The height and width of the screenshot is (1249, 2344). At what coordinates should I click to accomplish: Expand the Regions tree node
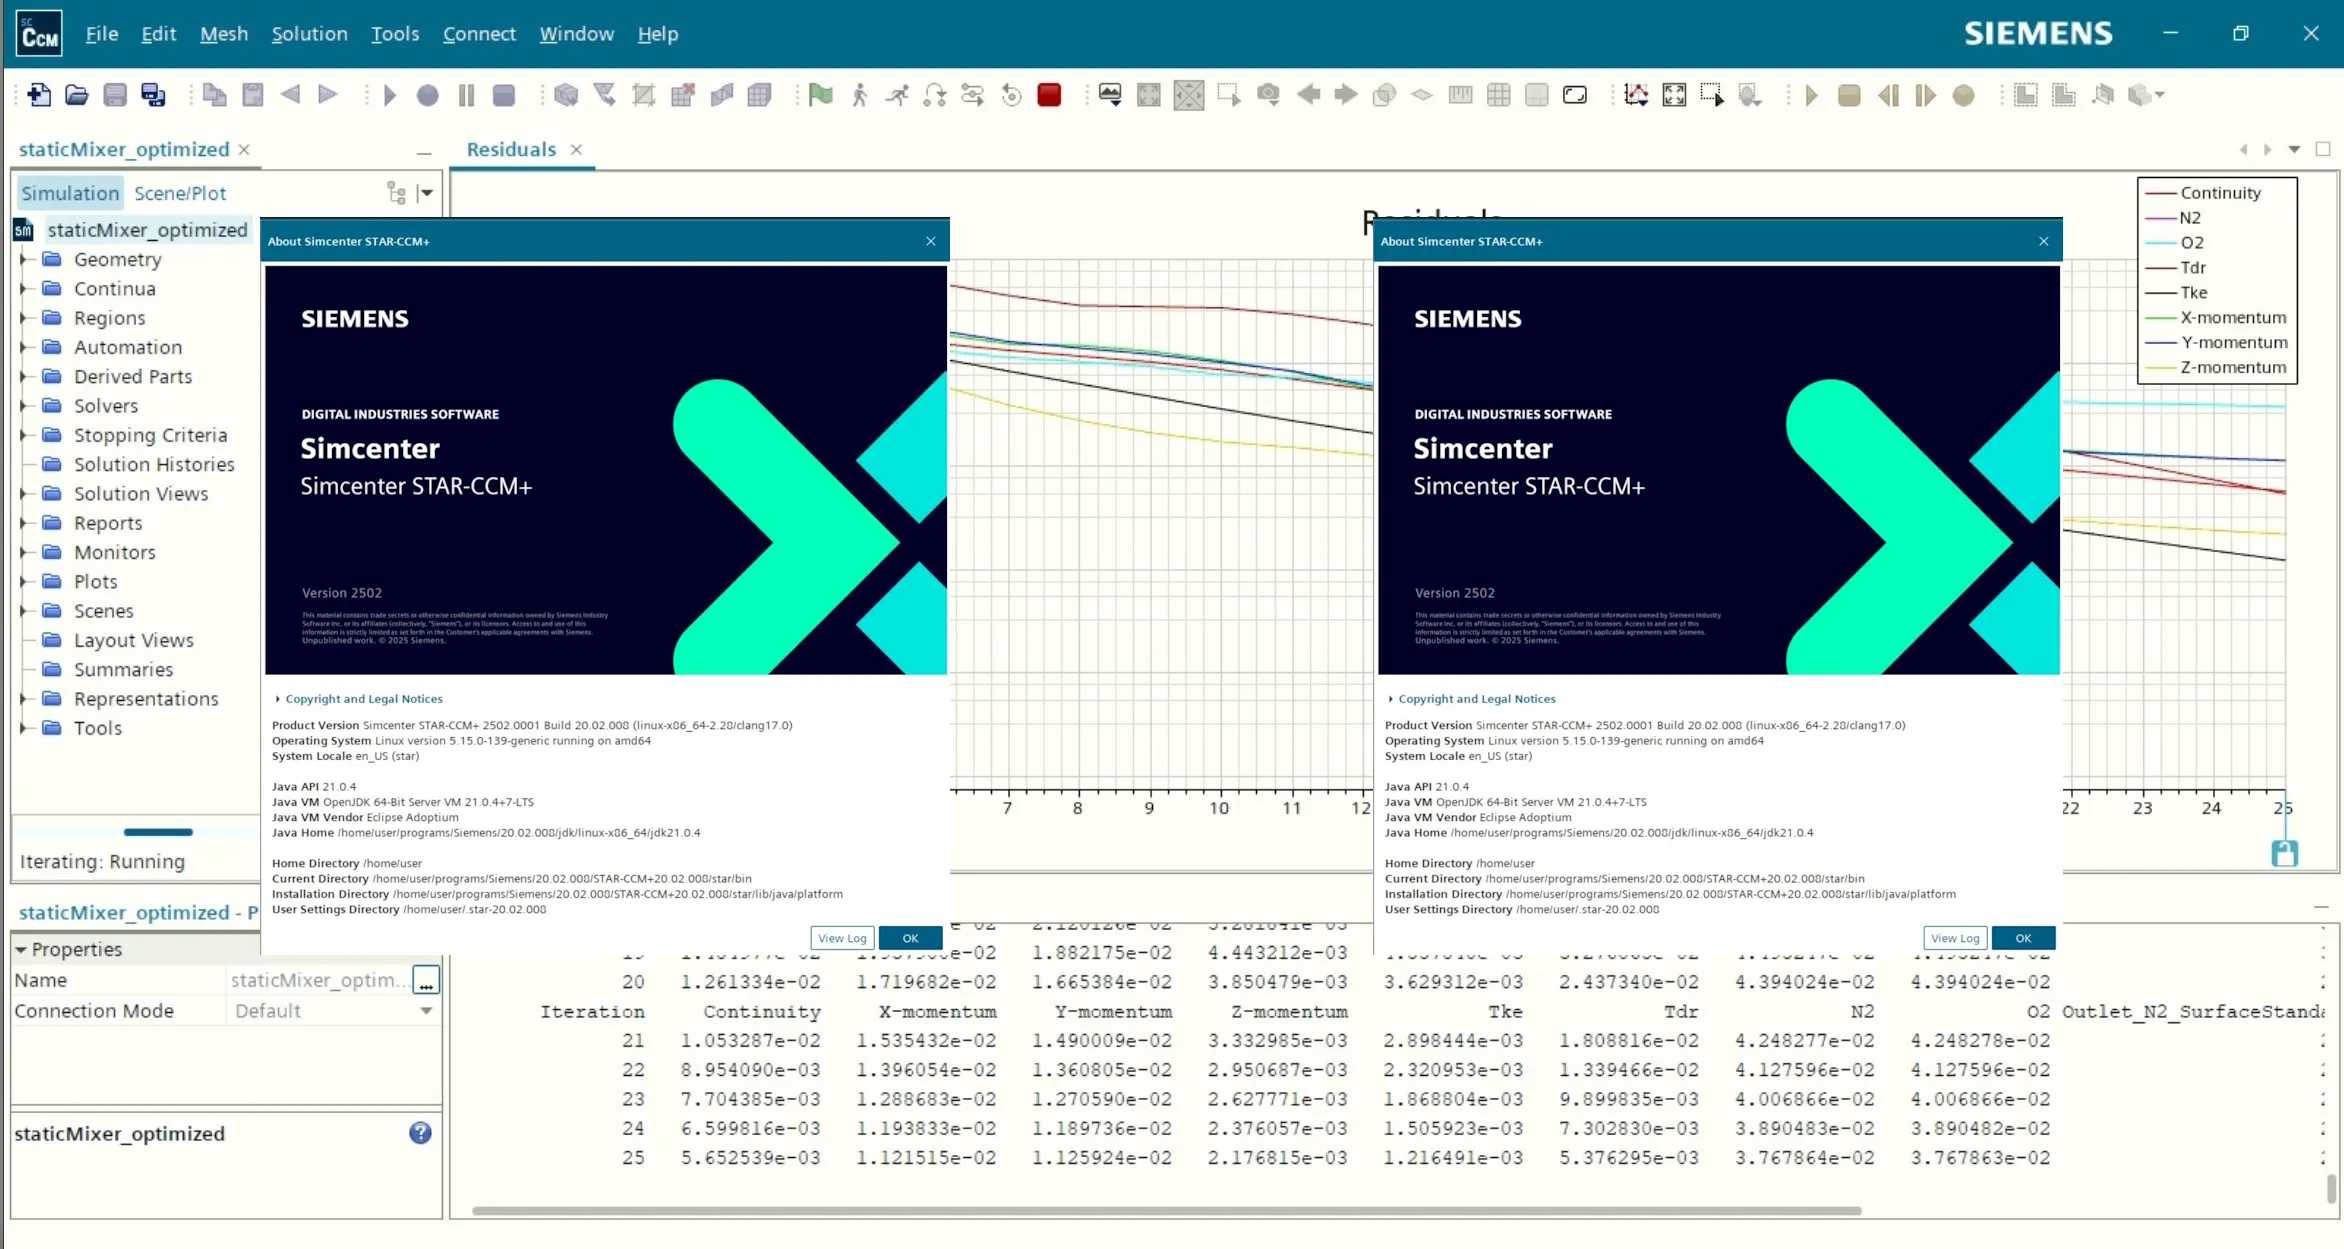[x=23, y=317]
